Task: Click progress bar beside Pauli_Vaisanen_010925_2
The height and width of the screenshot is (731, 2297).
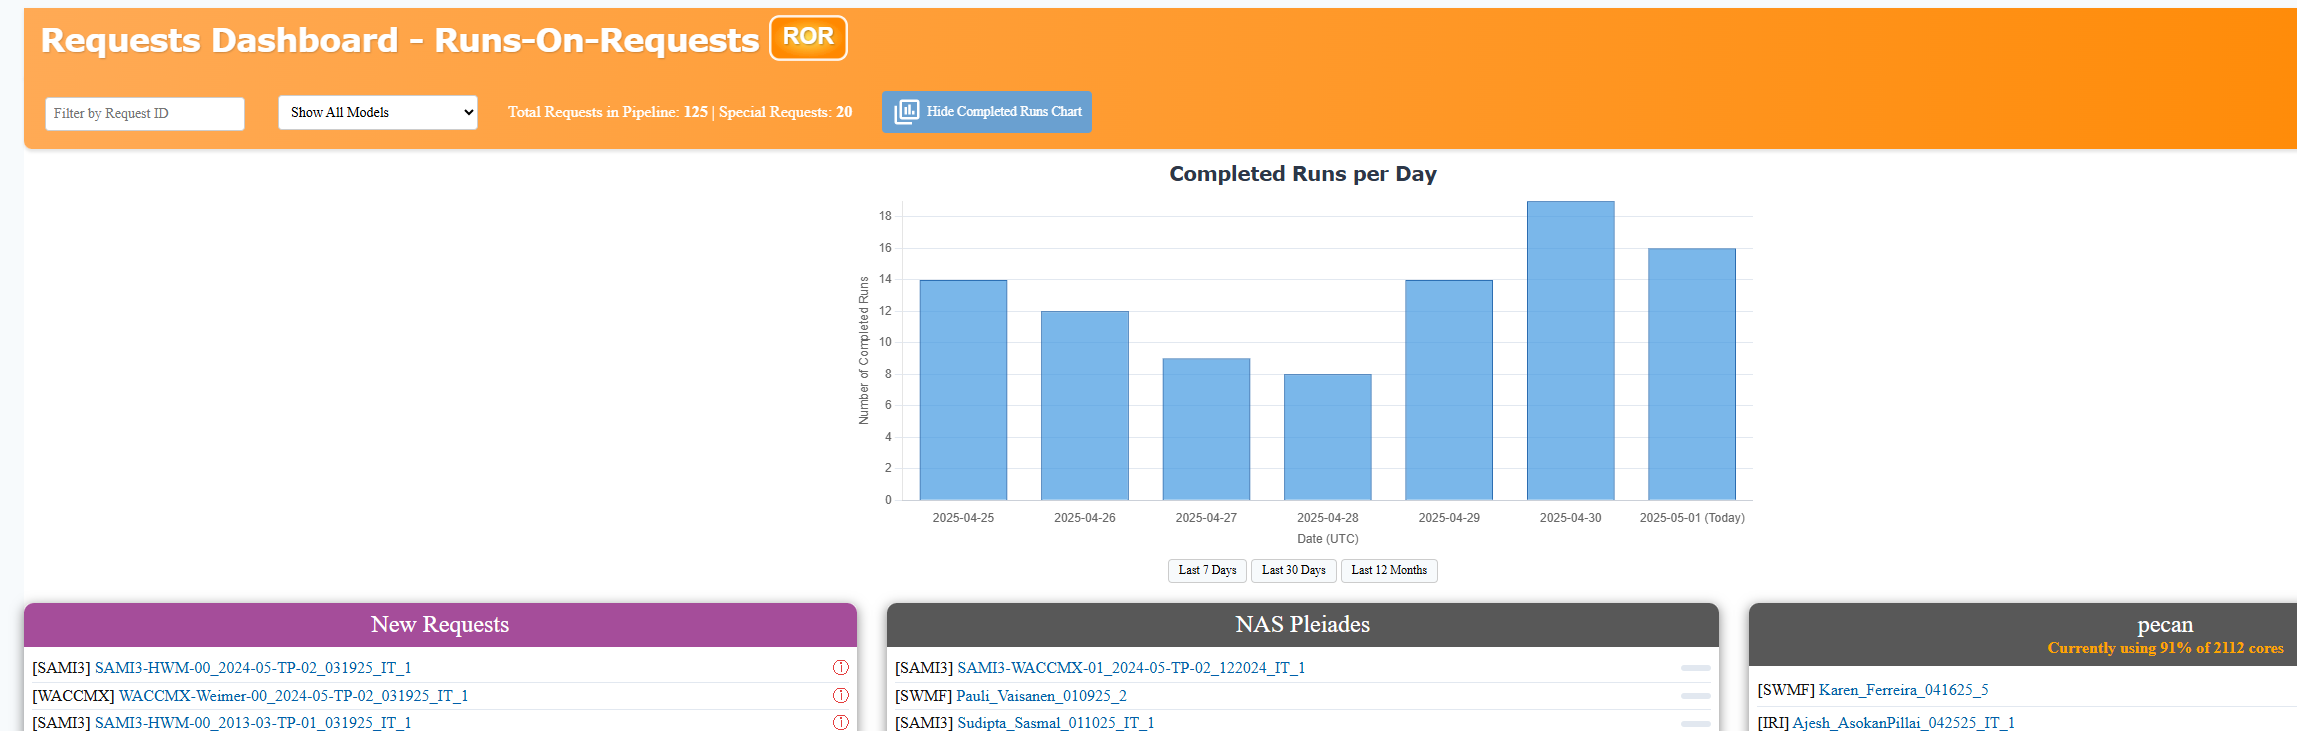Action: (x=1695, y=696)
